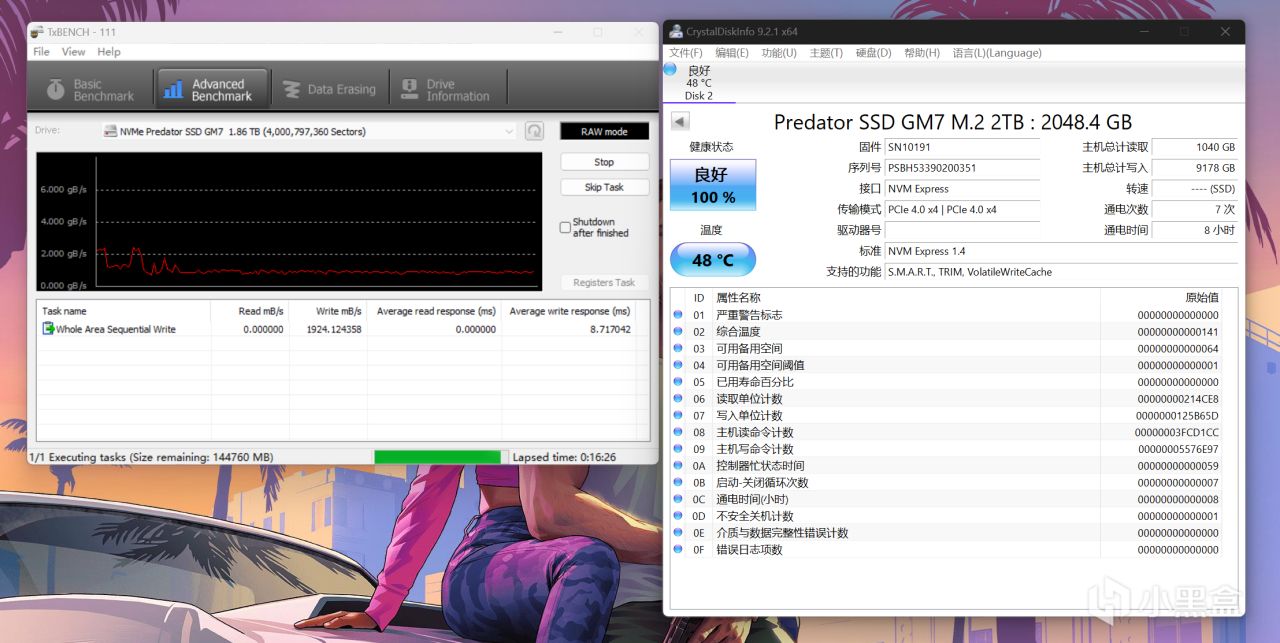Click the firmware field SN10191
This screenshot has width=1280, height=643.
click(x=962, y=147)
